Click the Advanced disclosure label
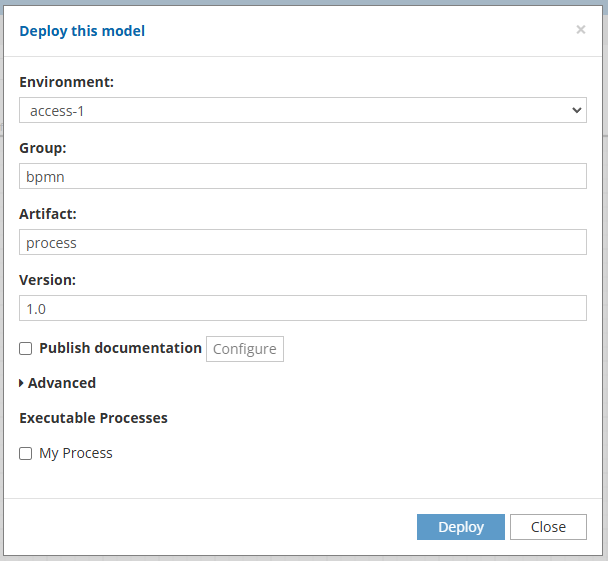Viewport: 608px width, 561px height. coord(62,383)
